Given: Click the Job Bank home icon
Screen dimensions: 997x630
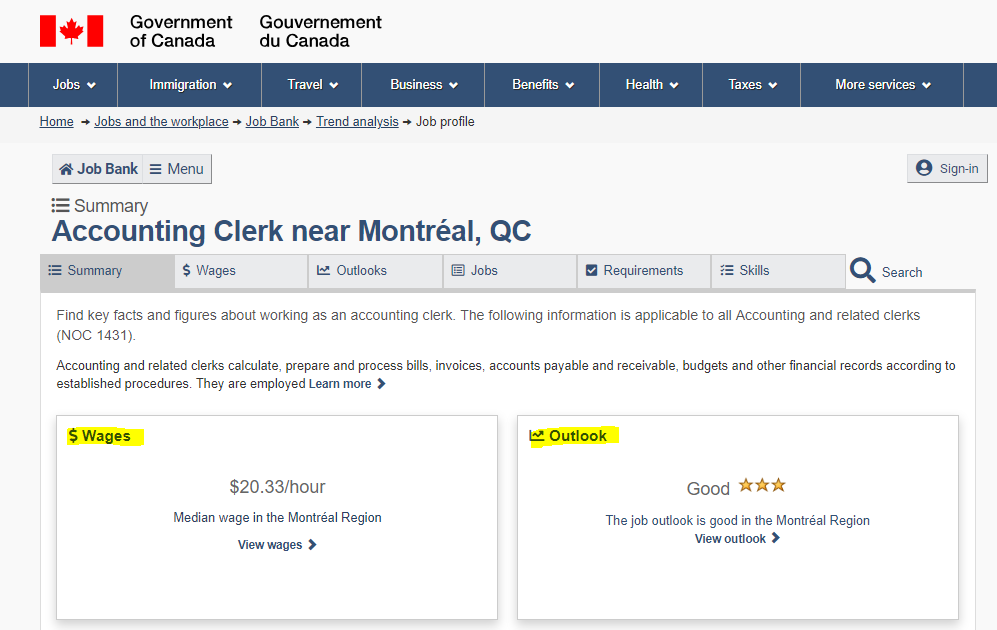Looking at the screenshot, I should (65, 169).
